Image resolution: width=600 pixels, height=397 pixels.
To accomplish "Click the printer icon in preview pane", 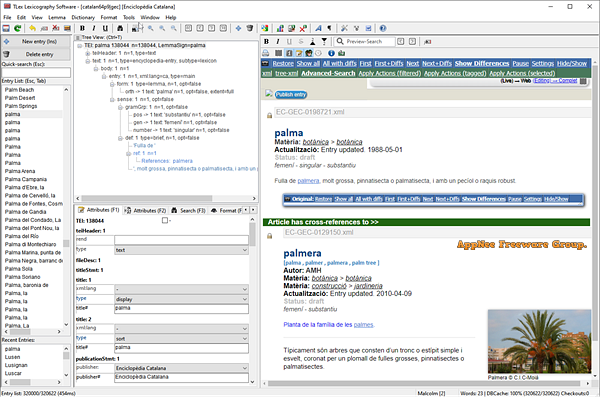I will pyautogui.click(x=266, y=53).
